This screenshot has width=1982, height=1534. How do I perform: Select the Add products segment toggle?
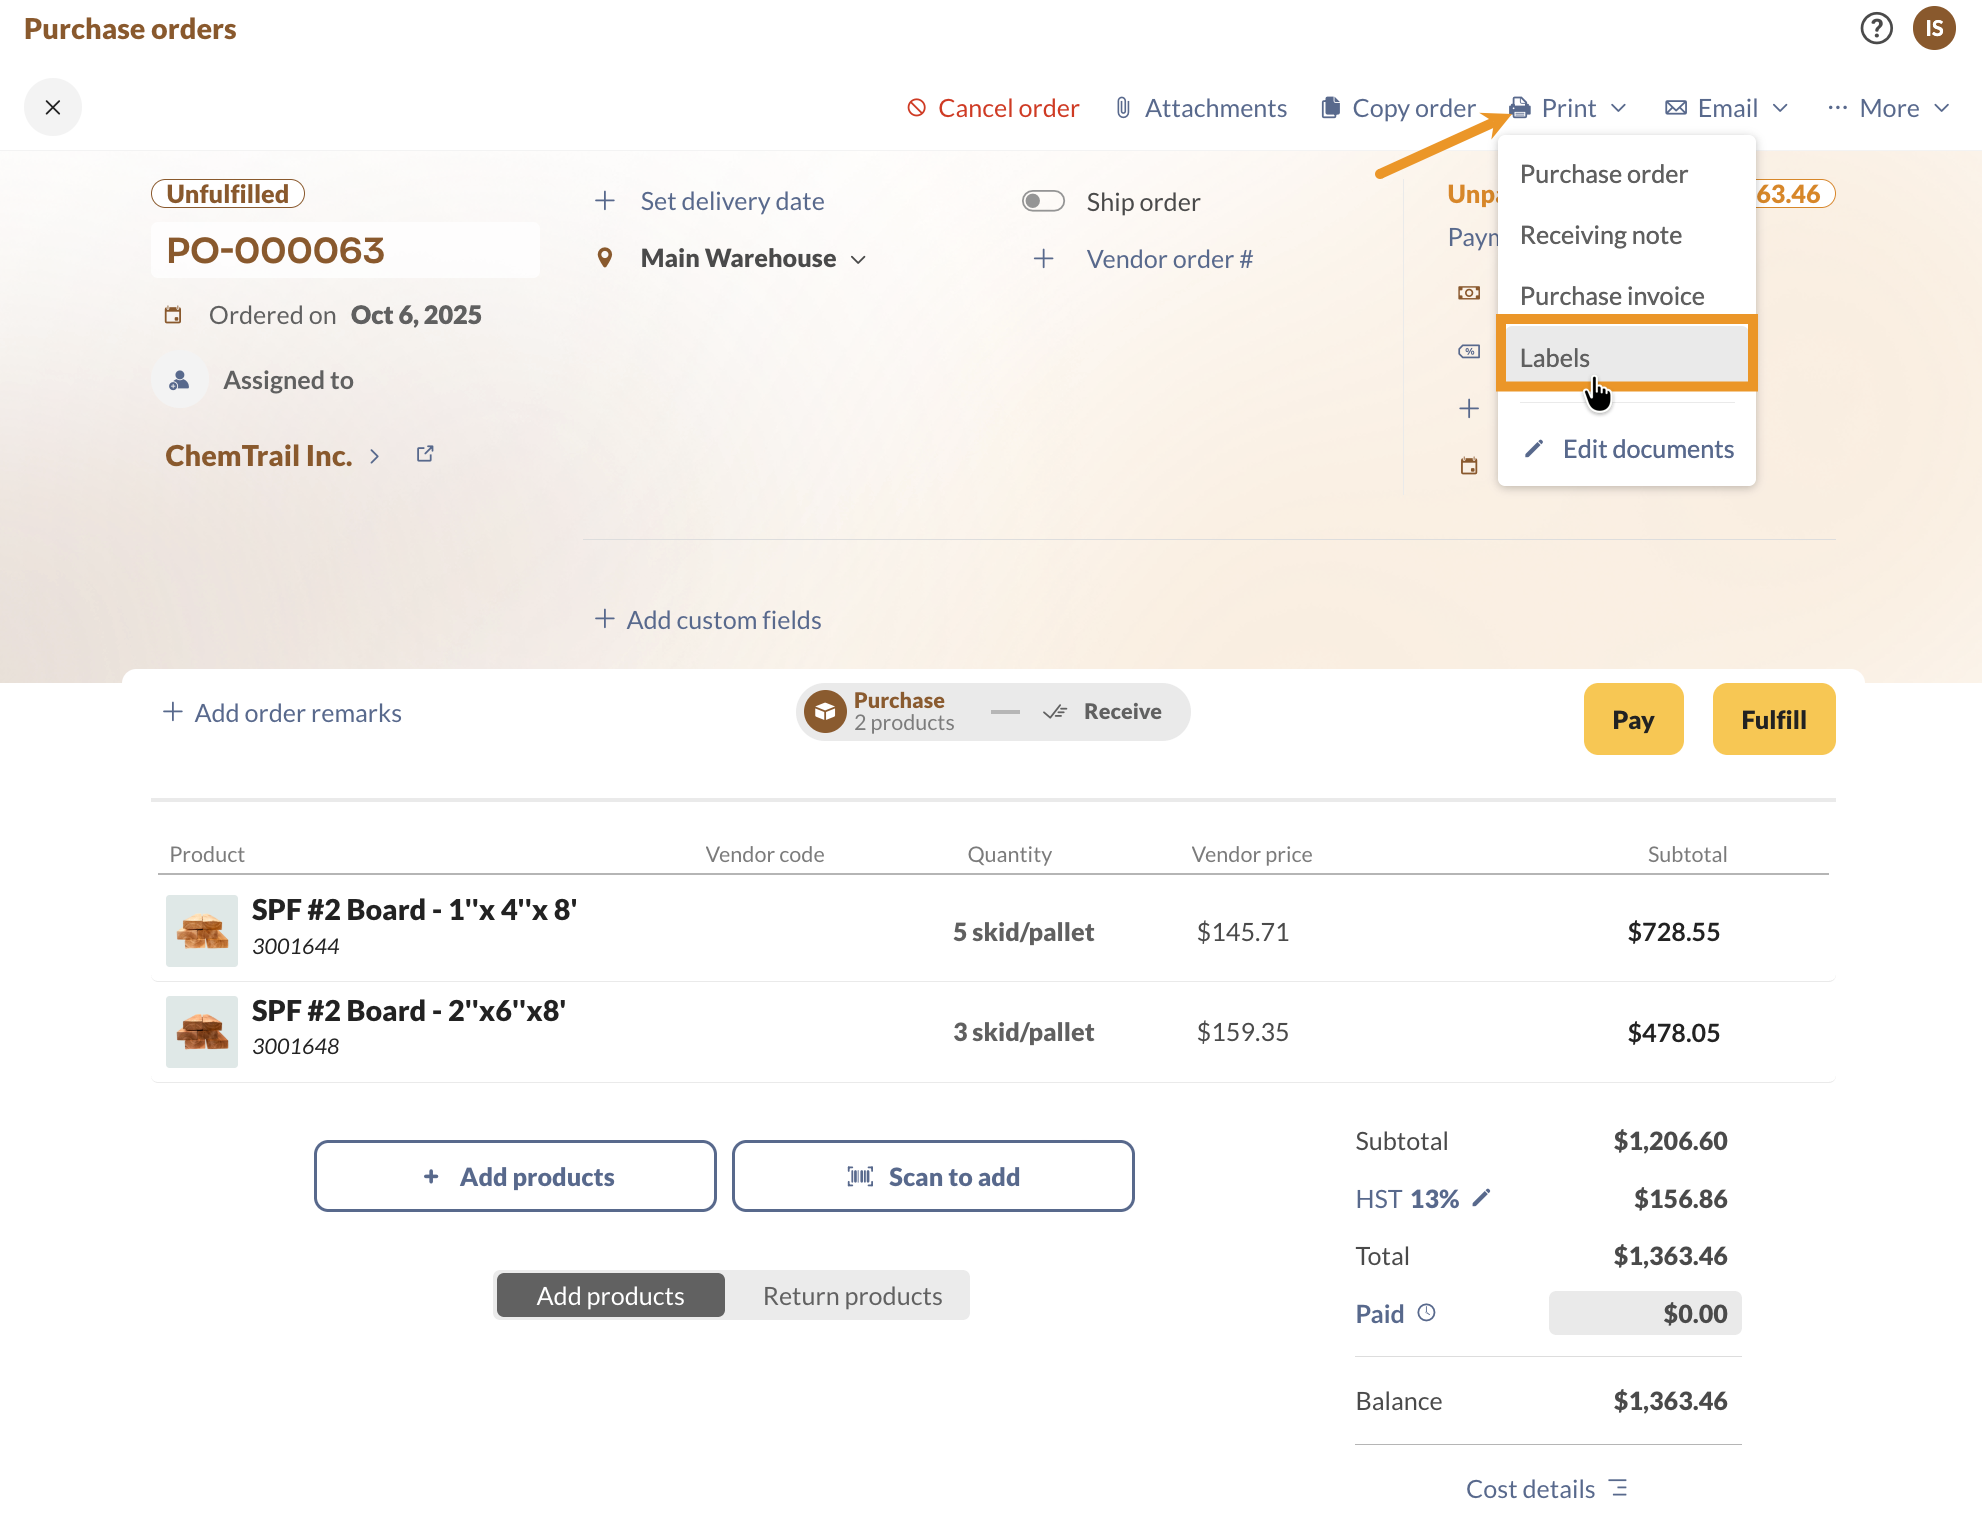610,1296
